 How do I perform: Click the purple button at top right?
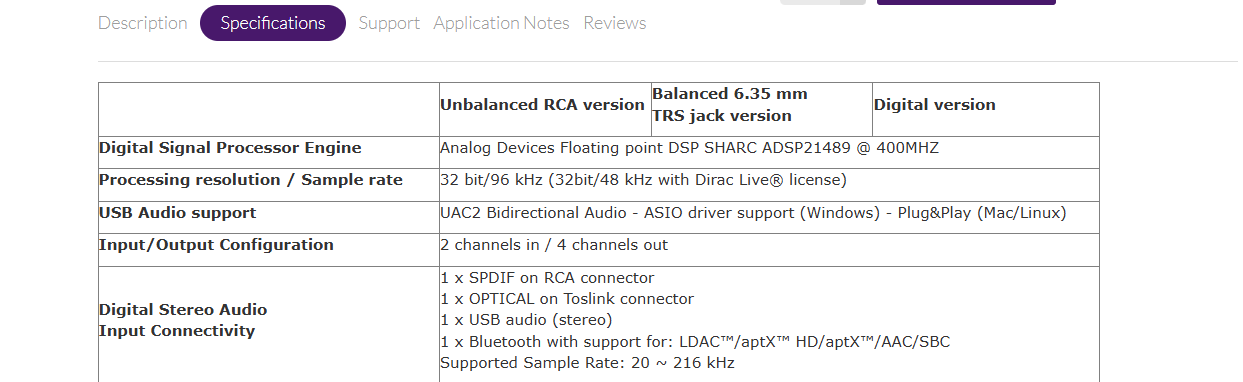point(966,2)
